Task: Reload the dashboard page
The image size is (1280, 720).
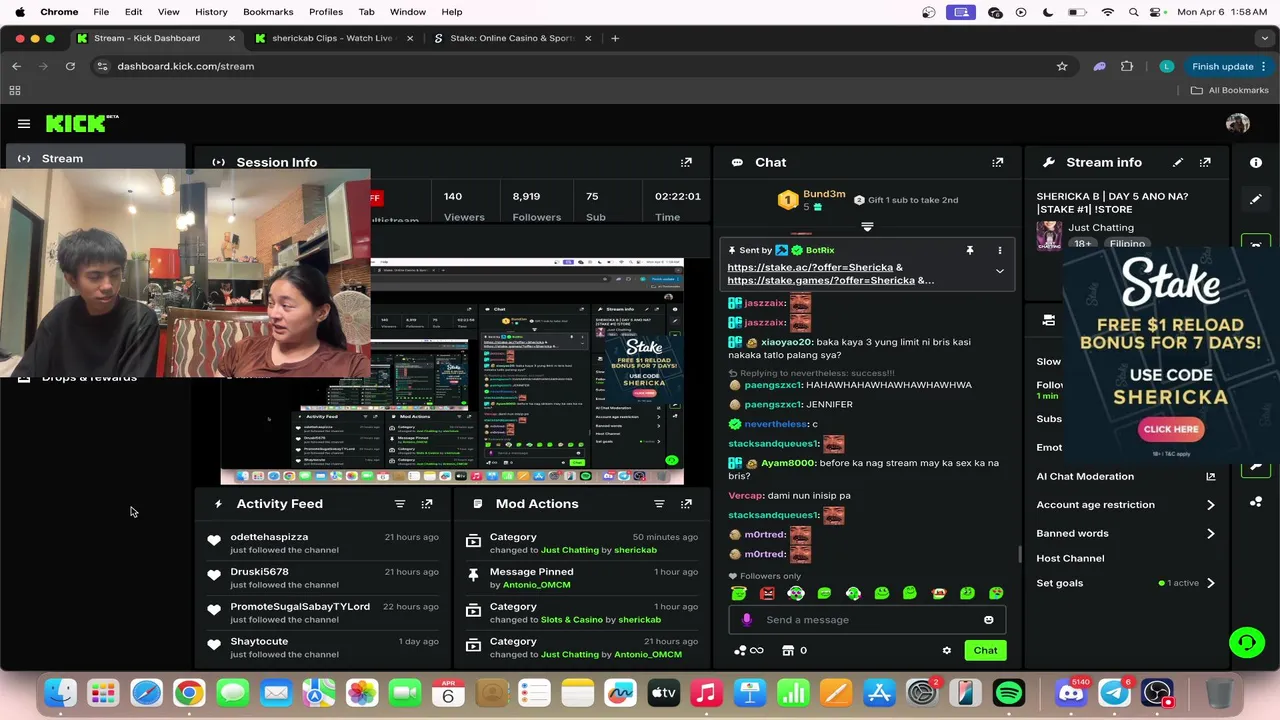Action: pyautogui.click(x=70, y=66)
